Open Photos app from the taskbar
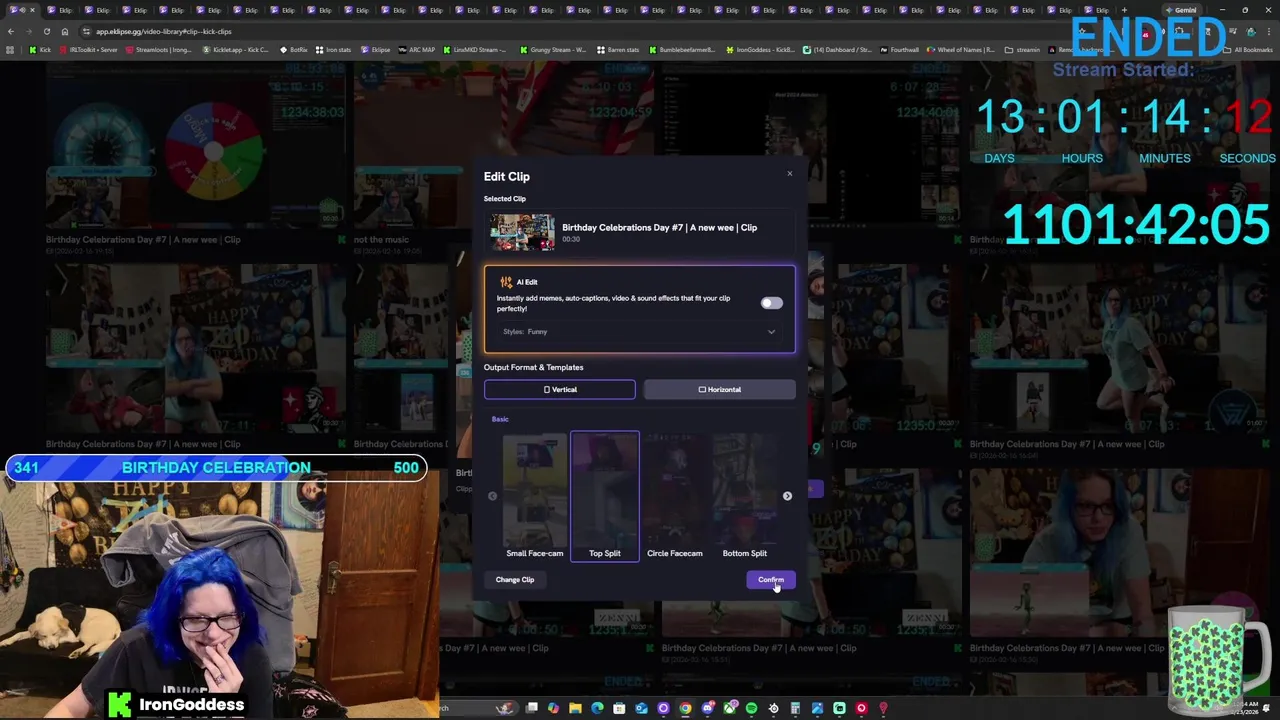 pos(817,708)
